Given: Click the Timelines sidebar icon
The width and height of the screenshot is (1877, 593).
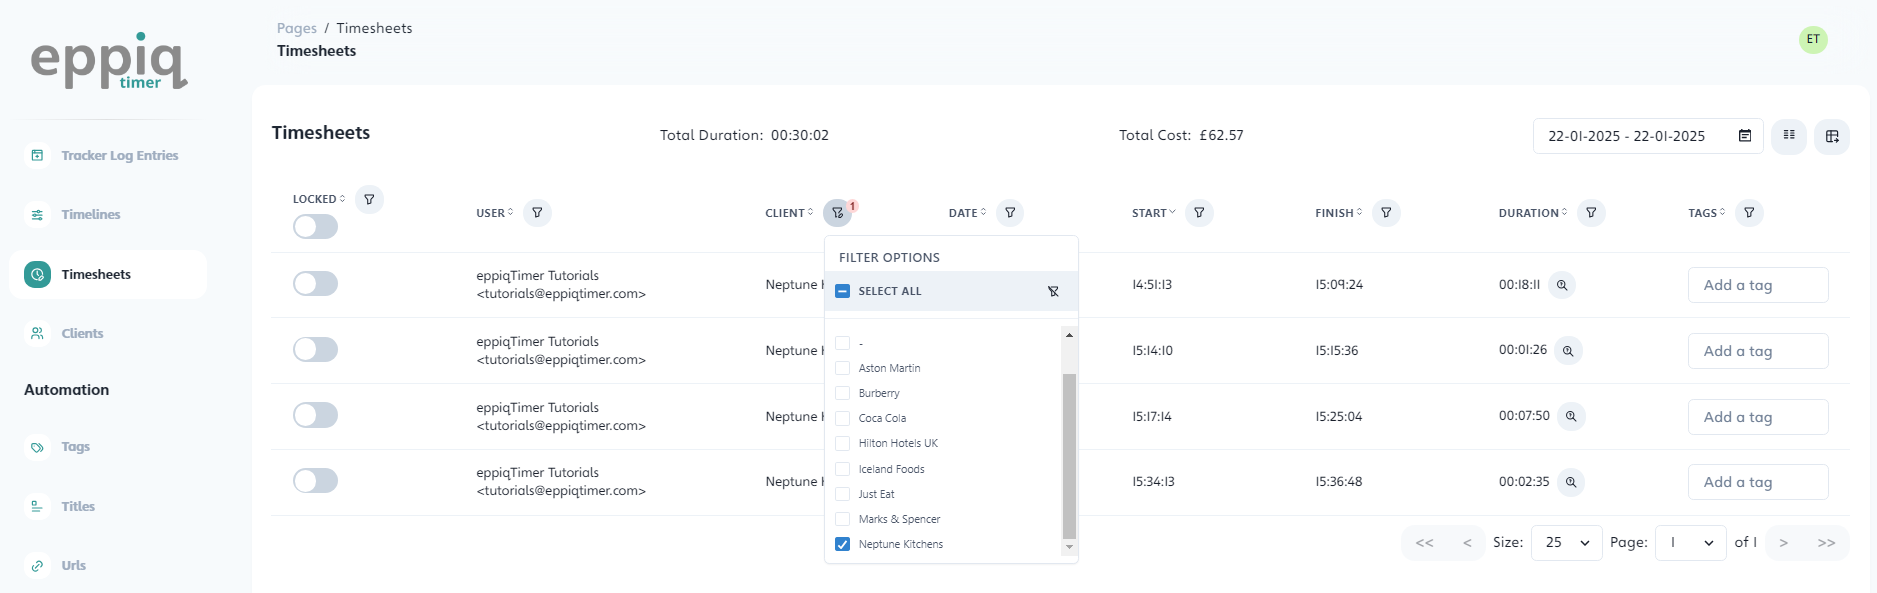Looking at the screenshot, I should pos(37,215).
